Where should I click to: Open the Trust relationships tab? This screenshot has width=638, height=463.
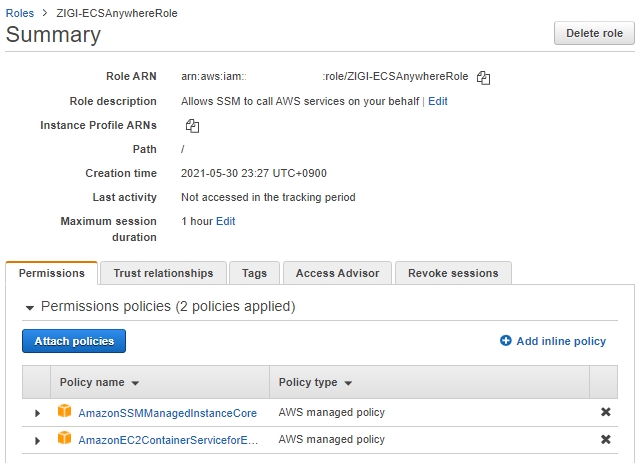pos(163,273)
